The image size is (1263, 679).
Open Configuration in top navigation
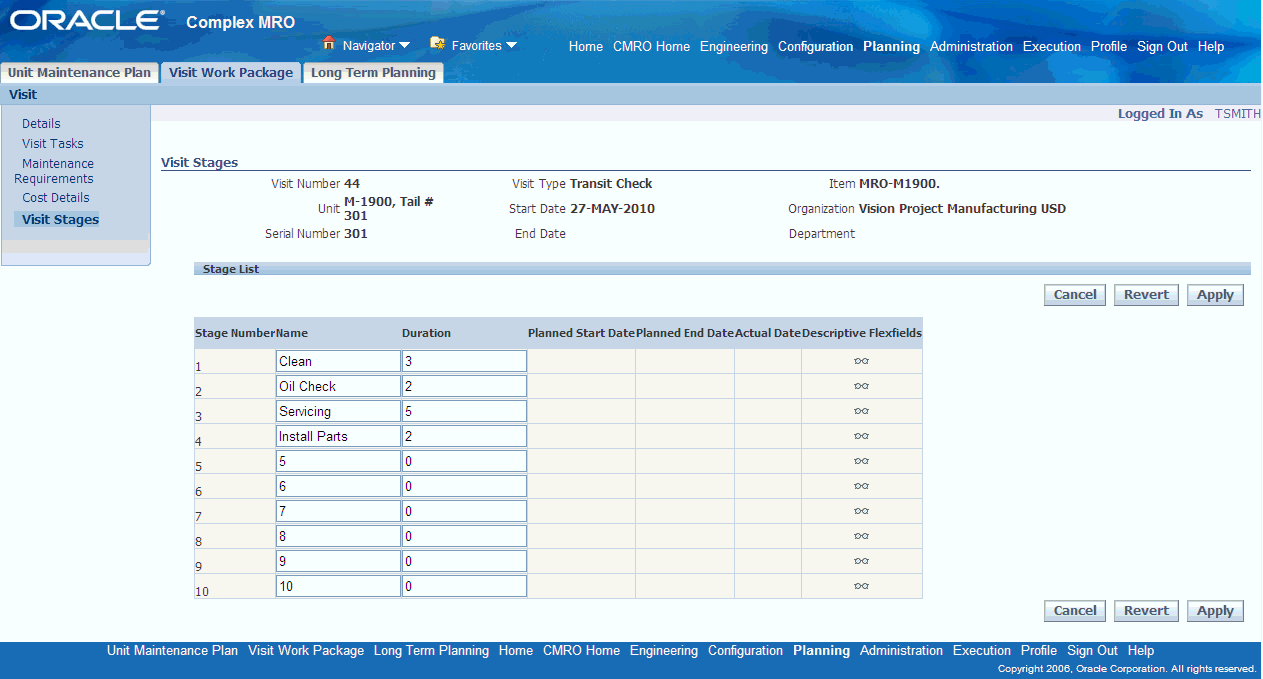click(815, 46)
